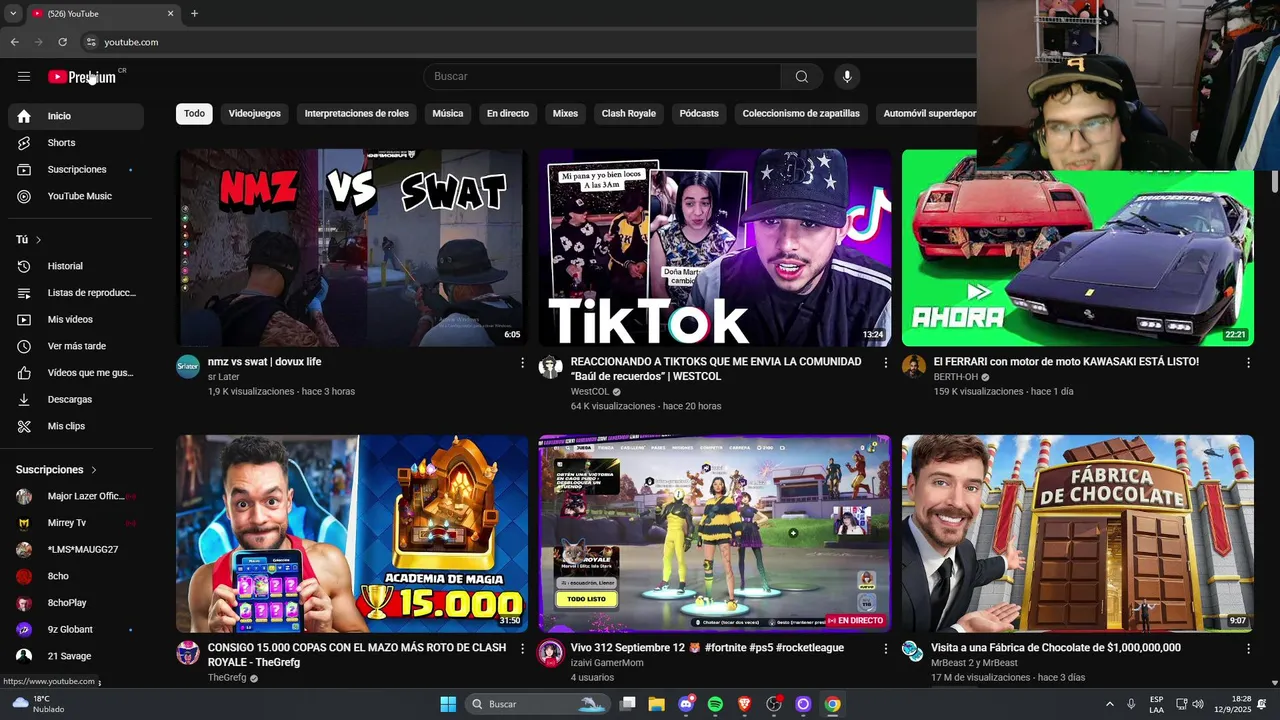Viewport: 1280px width, 720px height.
Task: Click the search magnifier button
Action: pos(801,77)
